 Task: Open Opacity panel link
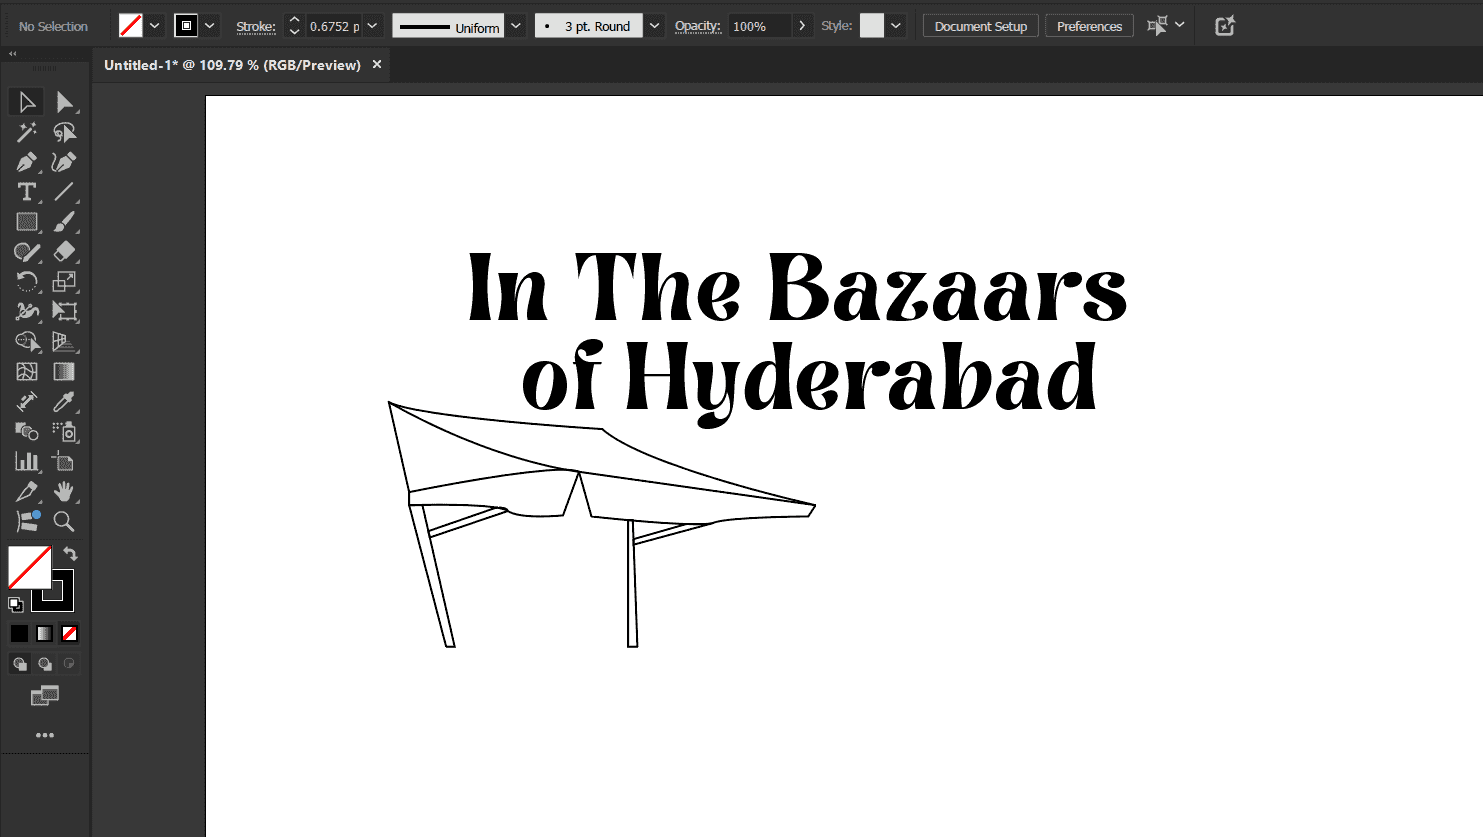tap(697, 26)
